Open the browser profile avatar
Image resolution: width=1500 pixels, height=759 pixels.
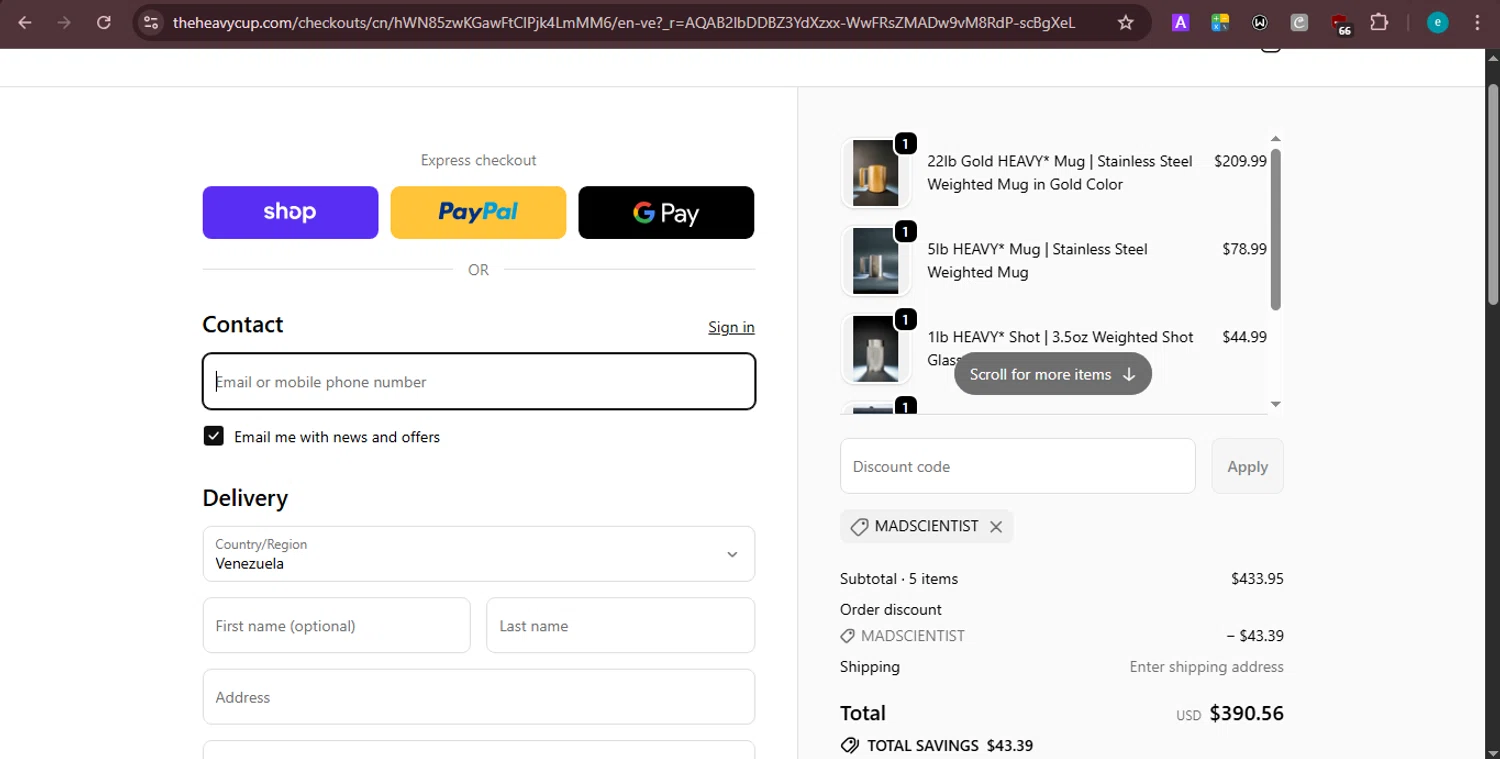click(1437, 22)
